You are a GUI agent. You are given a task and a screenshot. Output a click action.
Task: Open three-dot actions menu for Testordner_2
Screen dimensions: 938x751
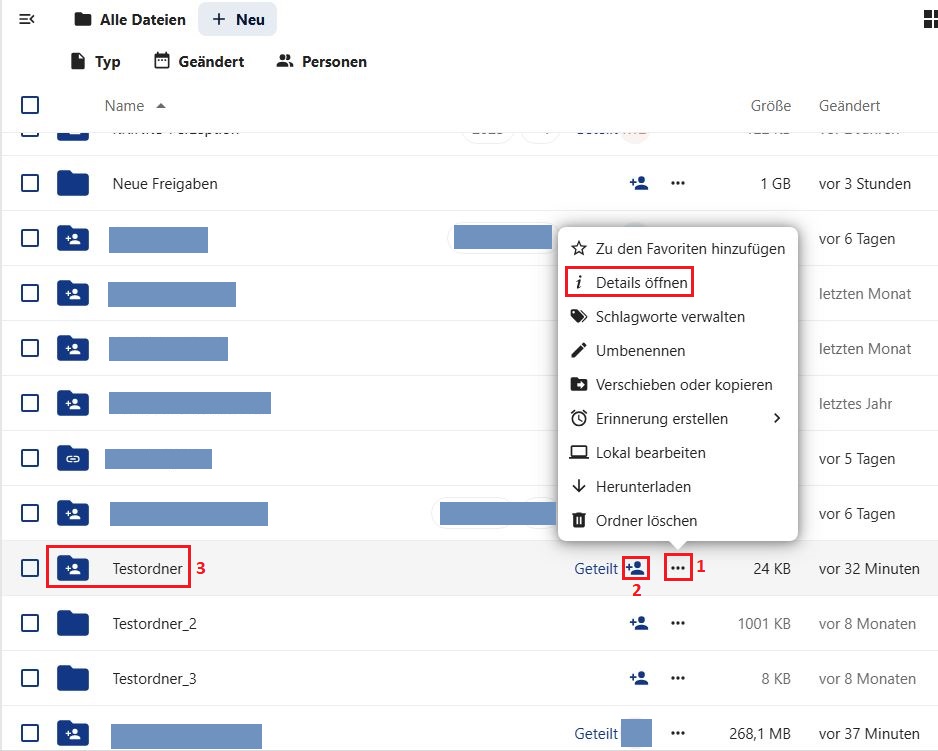[x=678, y=623]
